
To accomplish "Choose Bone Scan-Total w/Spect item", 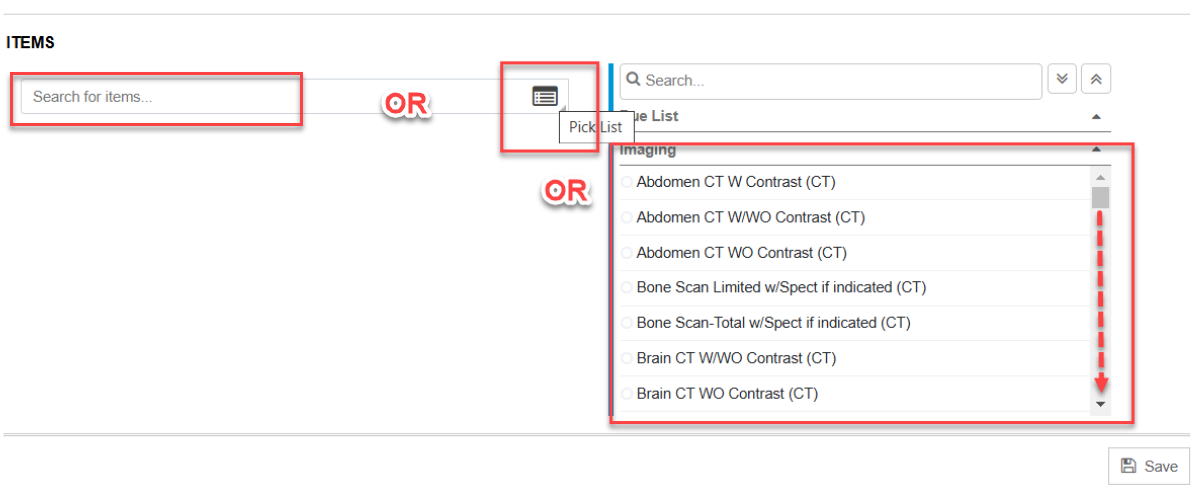I will [x=773, y=323].
